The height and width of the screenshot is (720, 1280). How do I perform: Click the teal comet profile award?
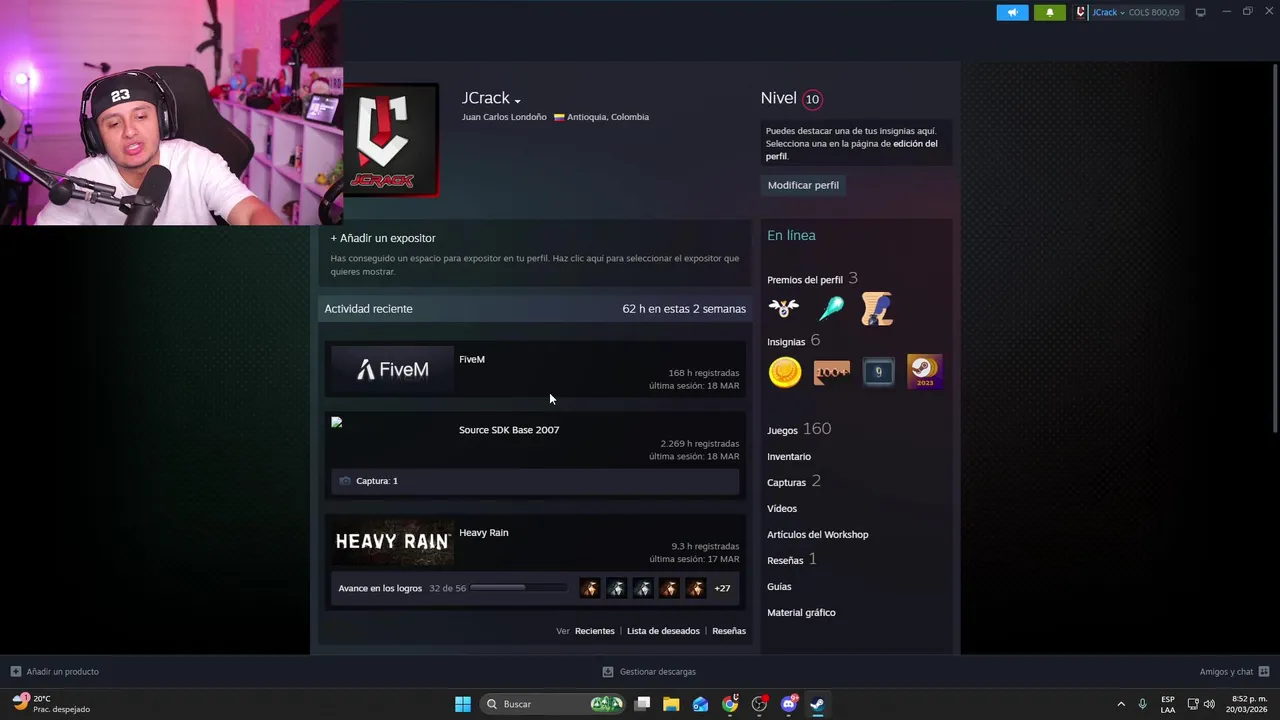tap(831, 308)
